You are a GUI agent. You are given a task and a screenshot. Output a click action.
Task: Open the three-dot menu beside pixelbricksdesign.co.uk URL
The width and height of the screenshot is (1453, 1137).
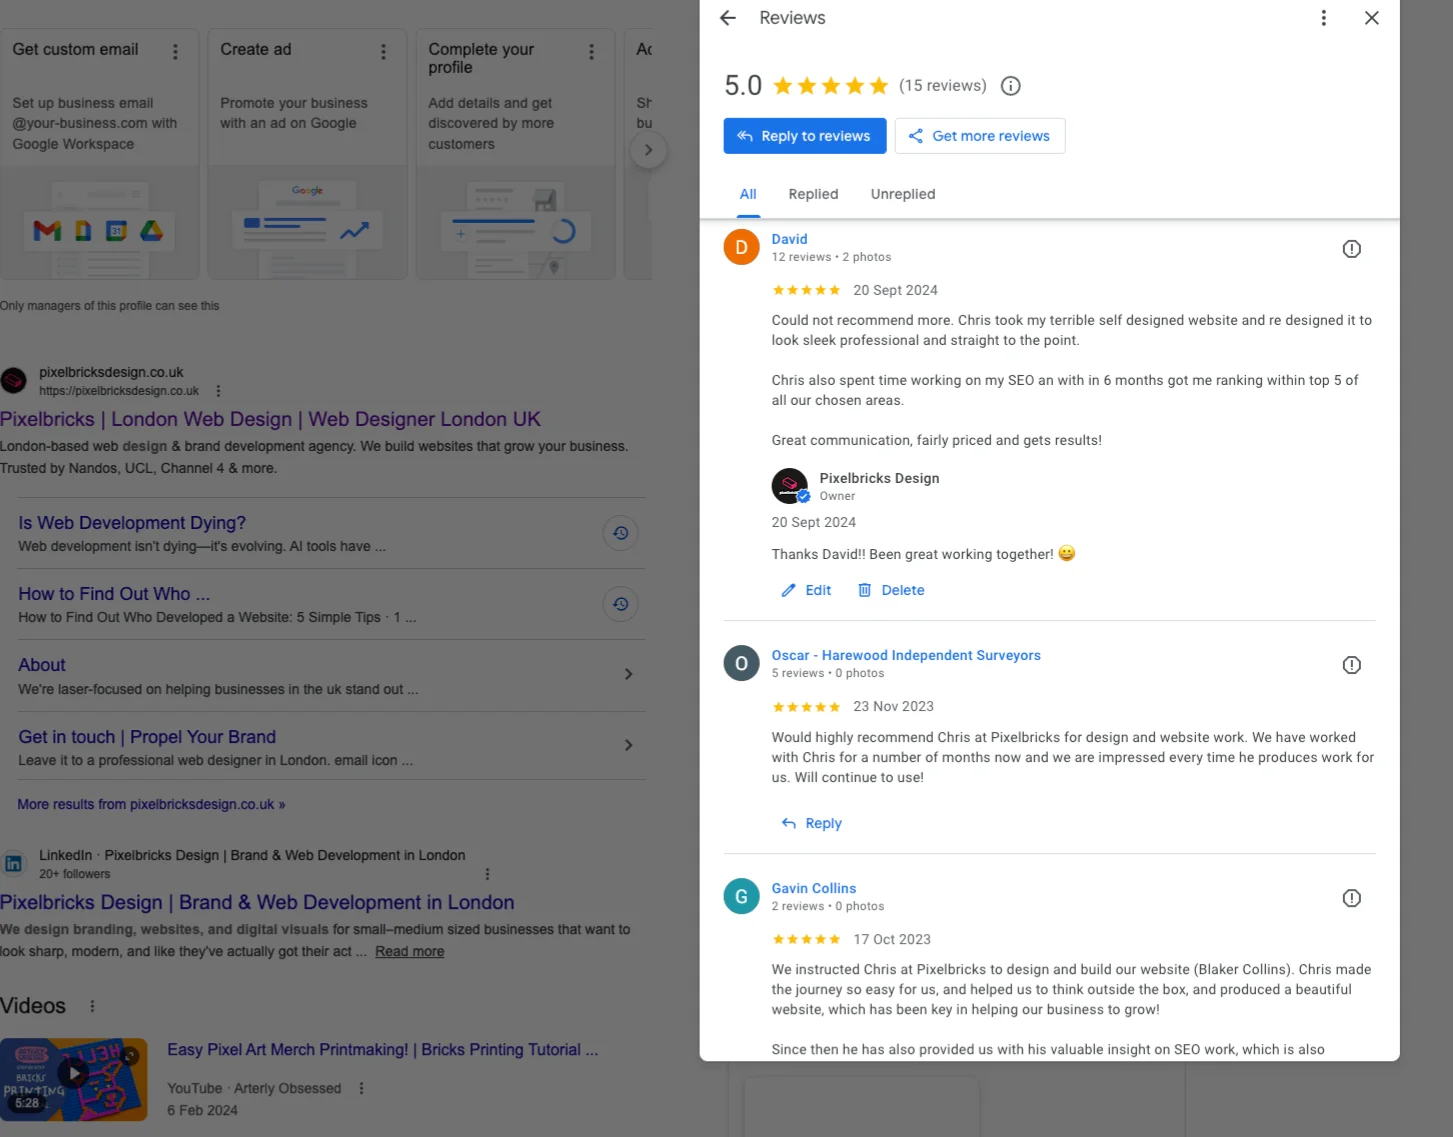pos(218,391)
